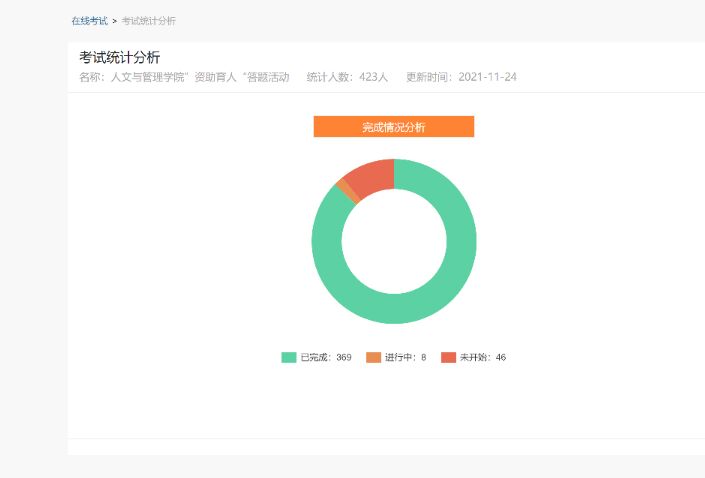Click the 更新时间 label text

click(429, 77)
